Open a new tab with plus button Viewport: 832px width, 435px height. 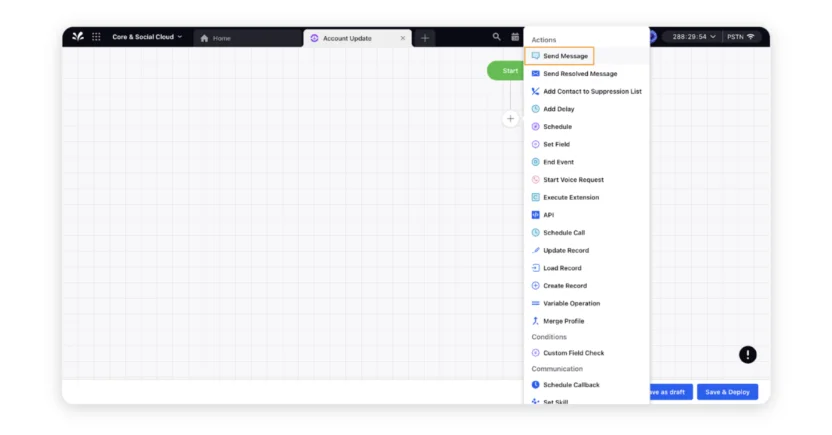(424, 38)
